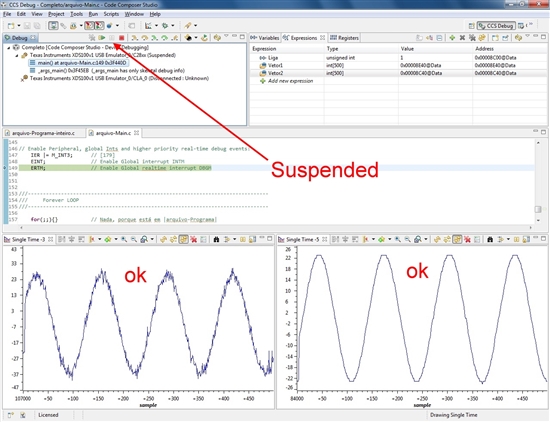Click the CCS Debug perspective button

click(496, 26)
